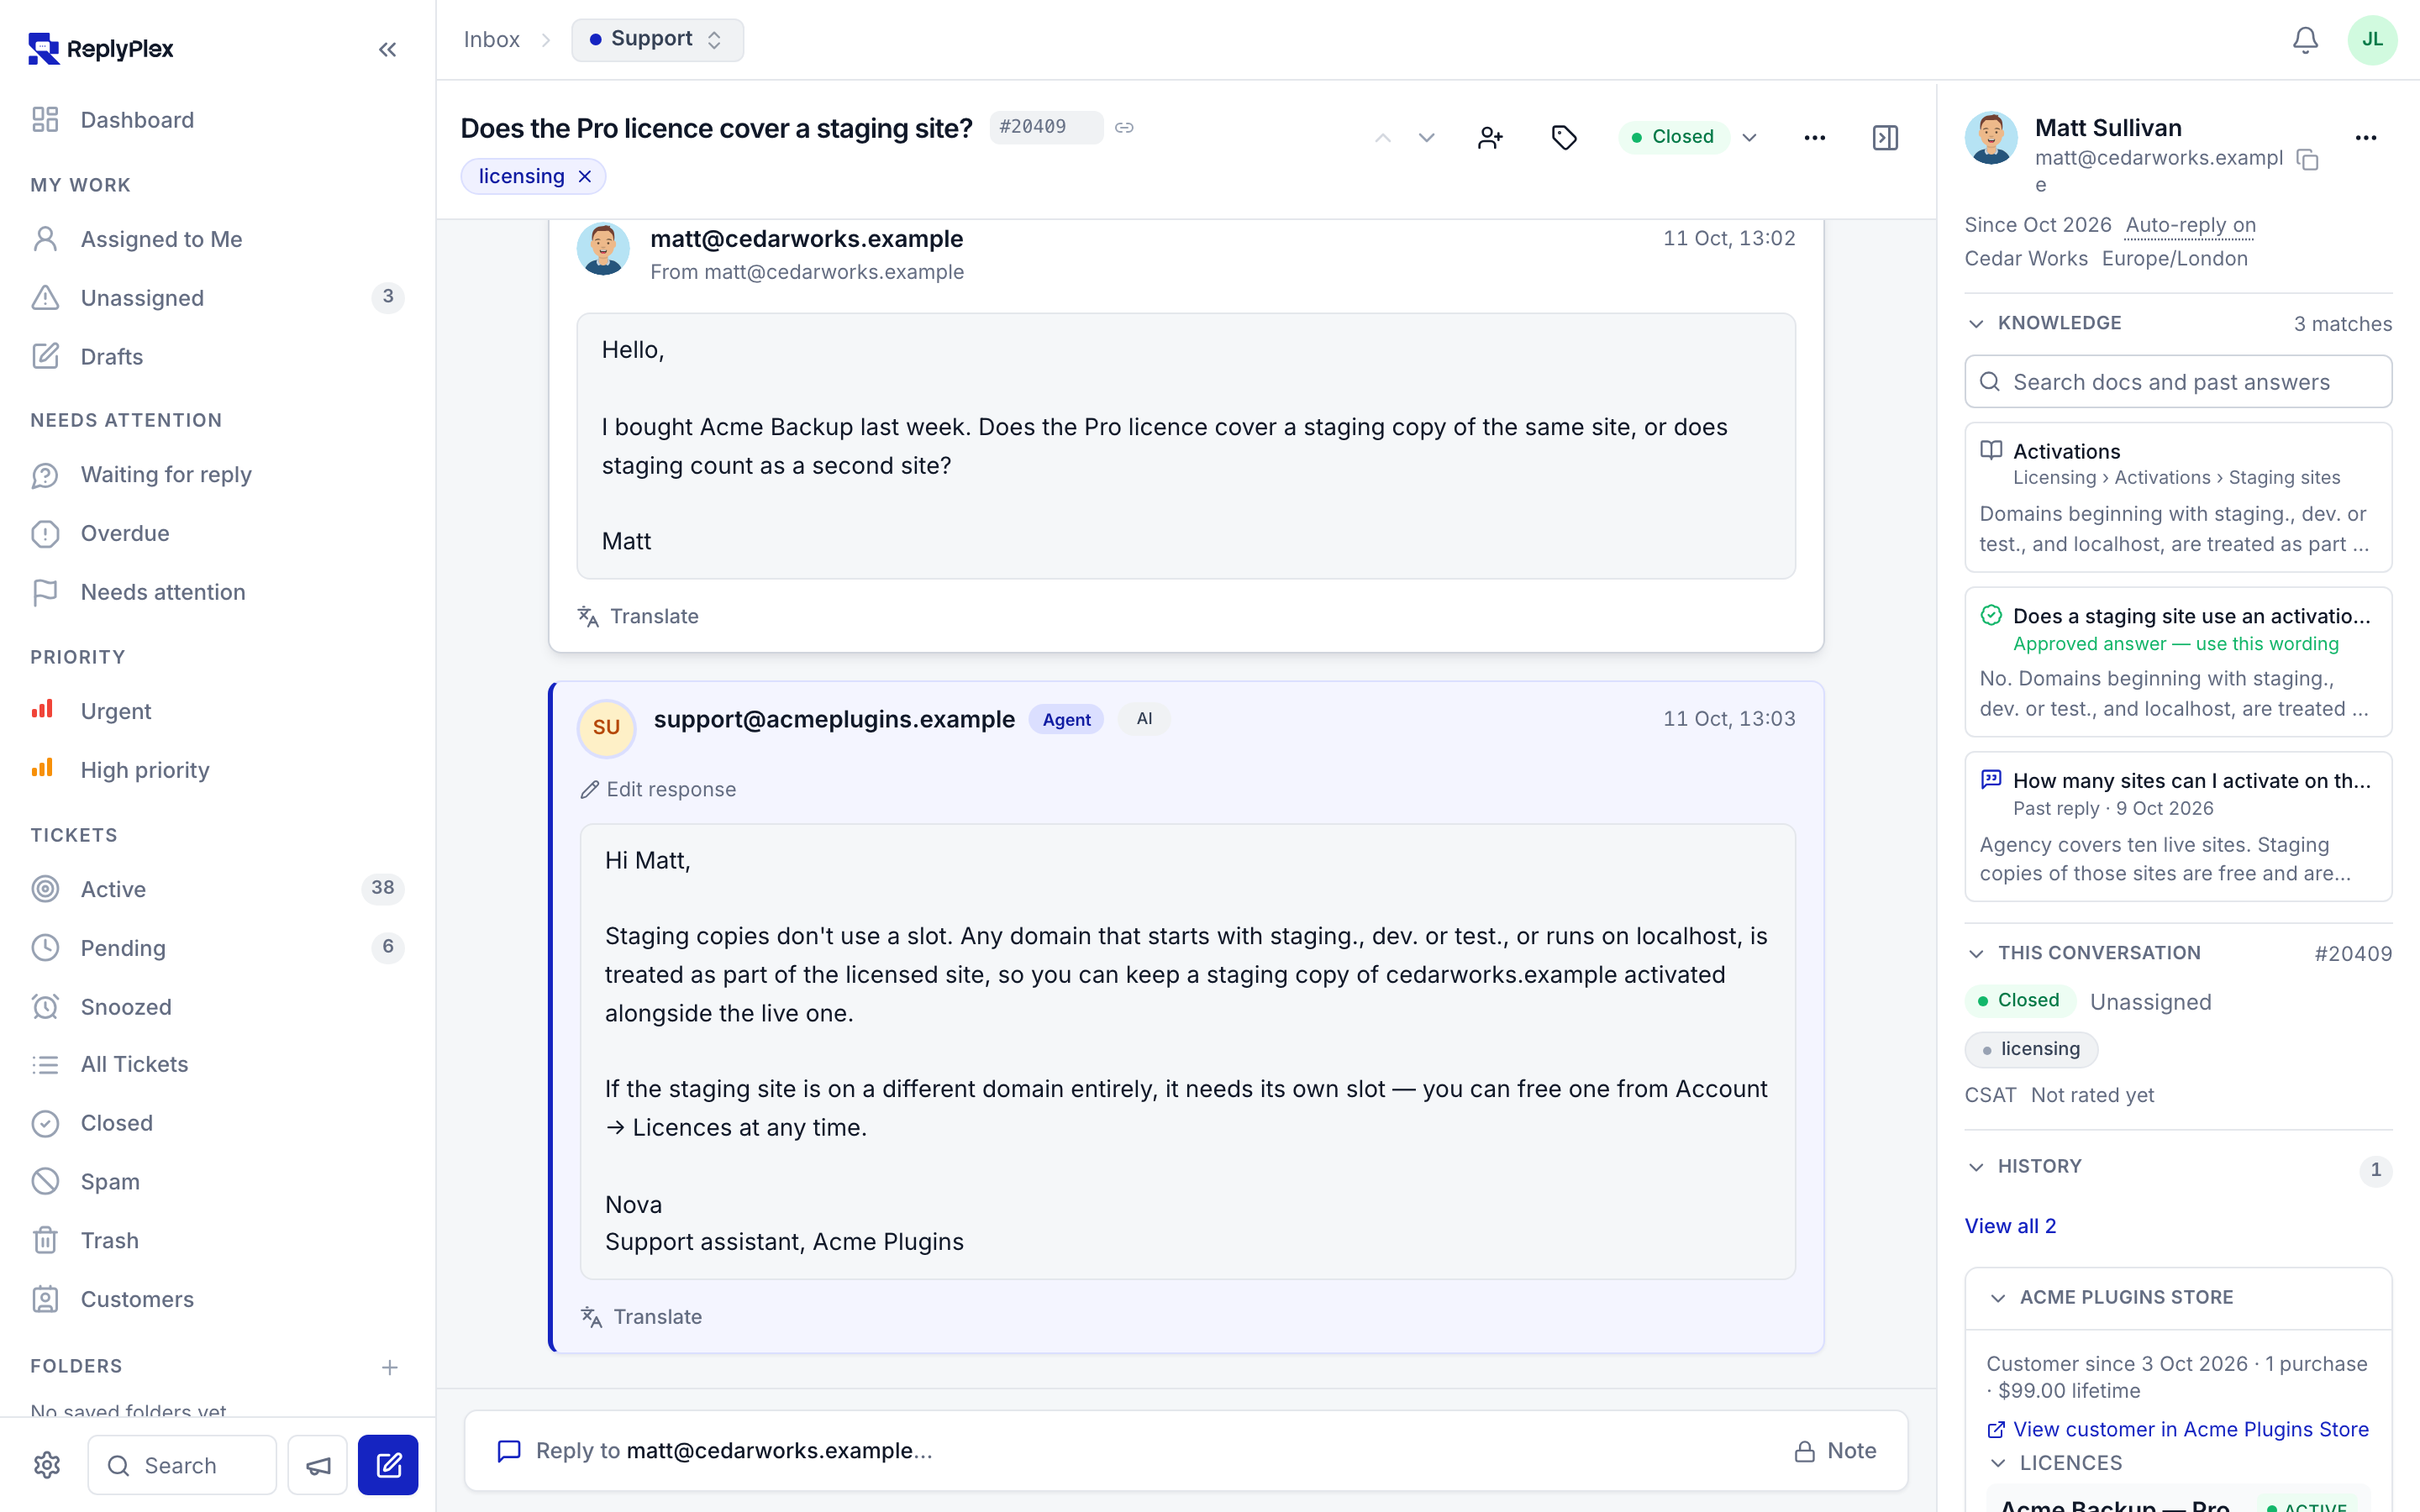The image size is (2420, 1512).
Task: Open notifications bell
Action: tap(2305, 40)
